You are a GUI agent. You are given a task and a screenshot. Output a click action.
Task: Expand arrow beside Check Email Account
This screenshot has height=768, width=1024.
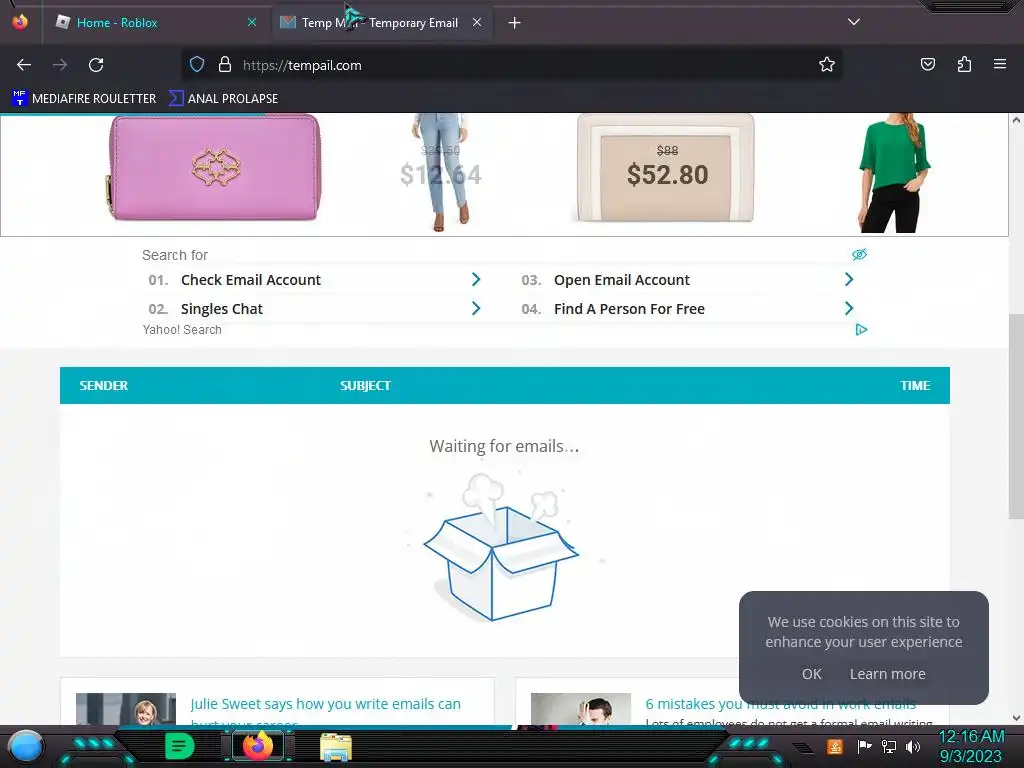click(476, 280)
